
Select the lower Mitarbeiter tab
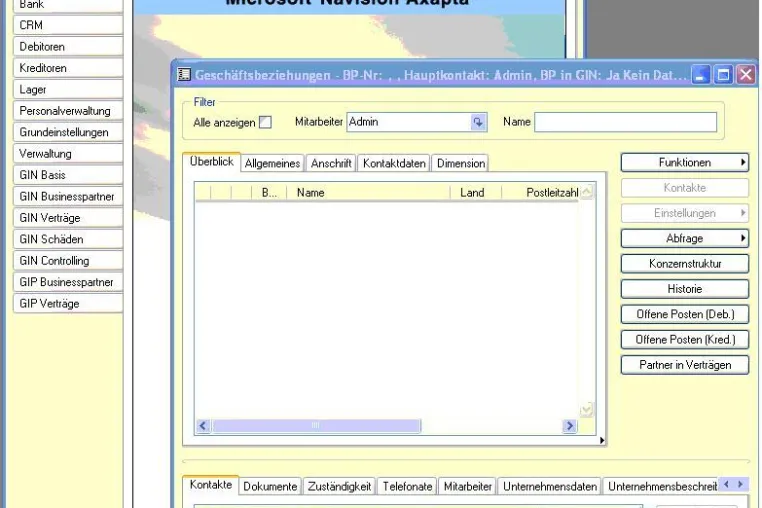(x=468, y=486)
